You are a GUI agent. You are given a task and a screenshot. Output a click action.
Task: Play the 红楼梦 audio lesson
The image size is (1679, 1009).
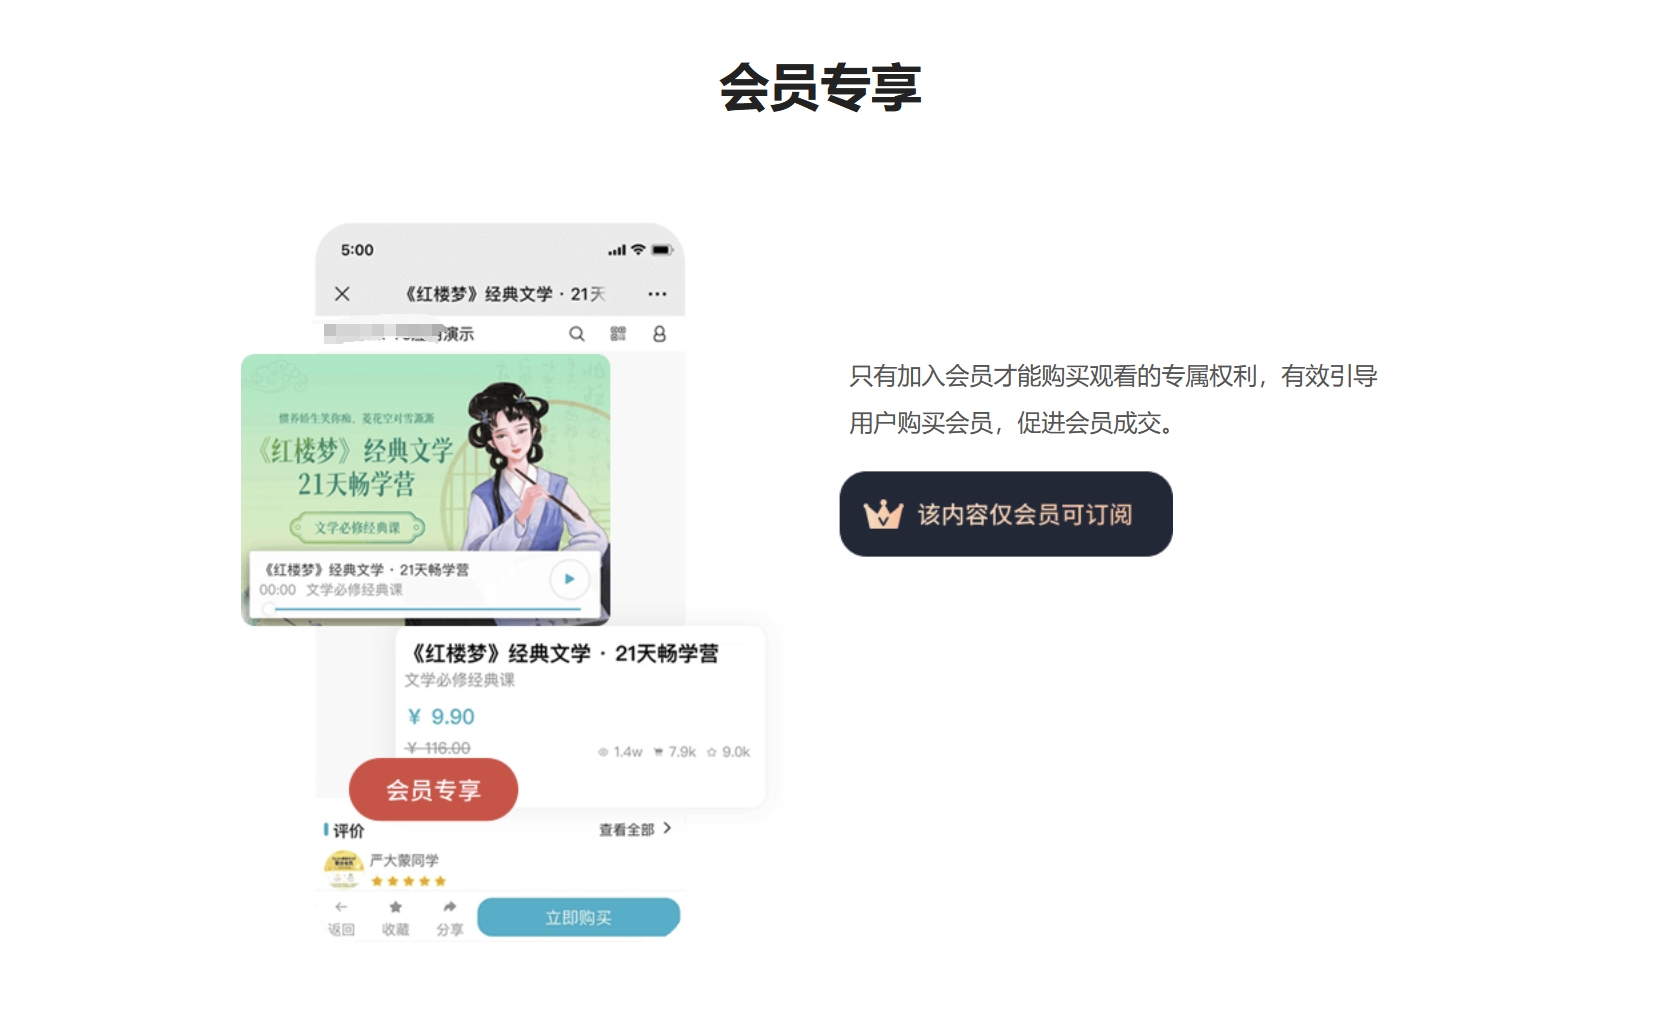tap(569, 579)
